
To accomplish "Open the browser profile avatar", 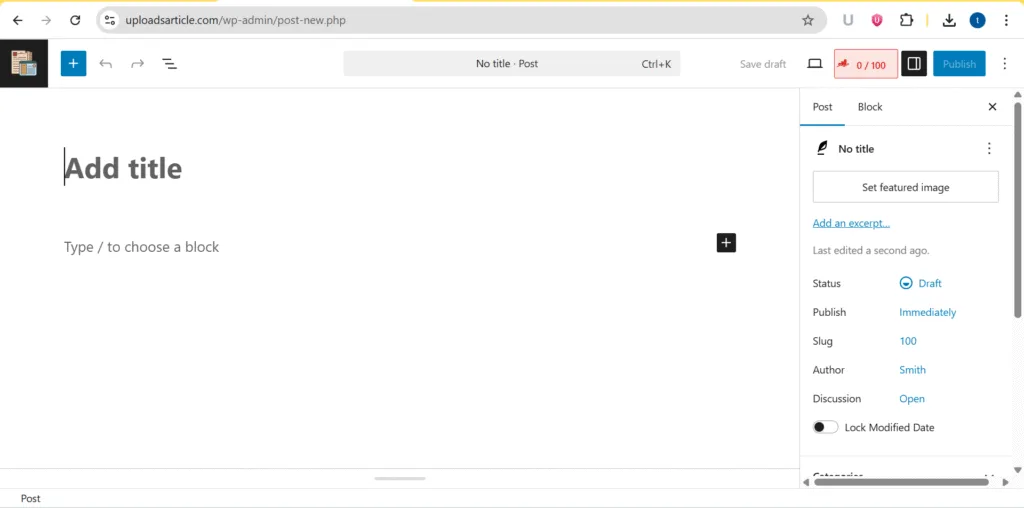I will click(x=978, y=20).
